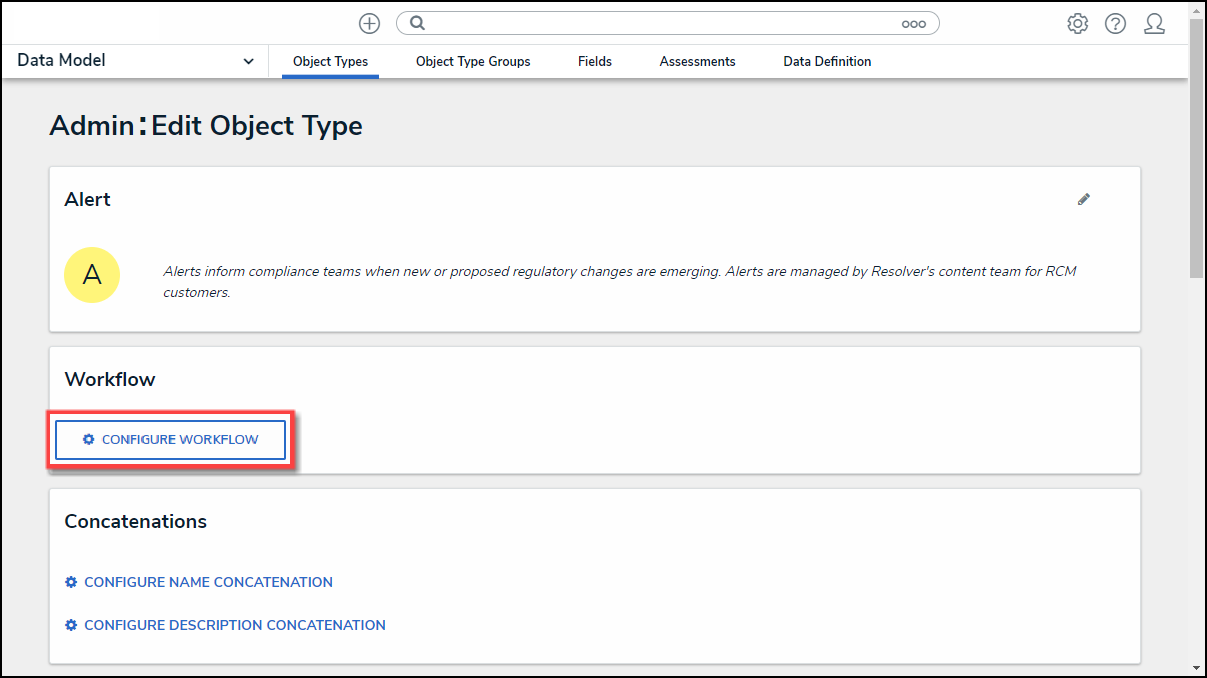The height and width of the screenshot is (678, 1207).
Task: Select the Data Definition tab
Action: pos(827,61)
